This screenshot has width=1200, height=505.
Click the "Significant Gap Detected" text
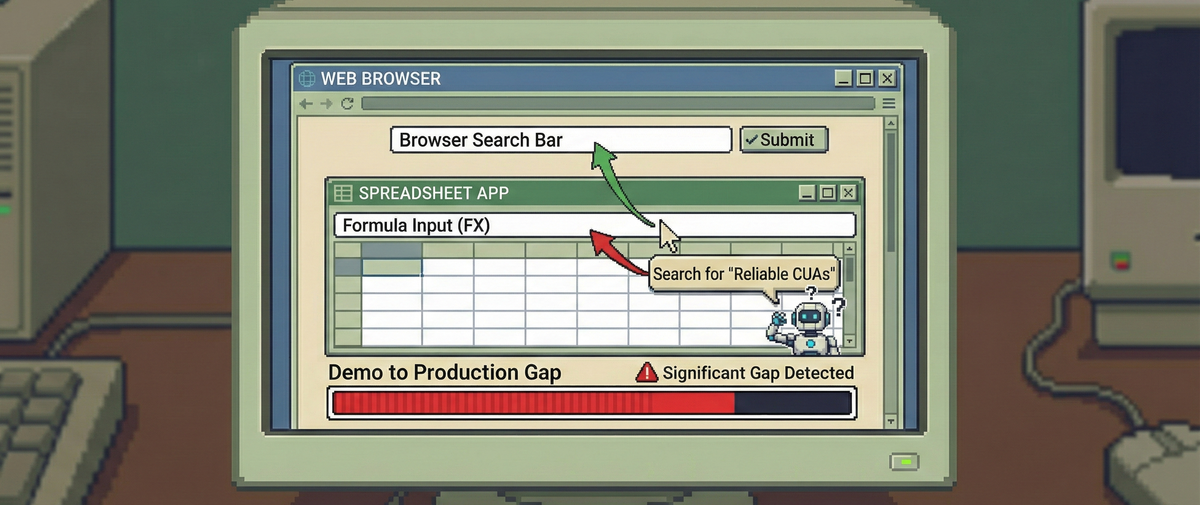pyautogui.click(x=758, y=373)
